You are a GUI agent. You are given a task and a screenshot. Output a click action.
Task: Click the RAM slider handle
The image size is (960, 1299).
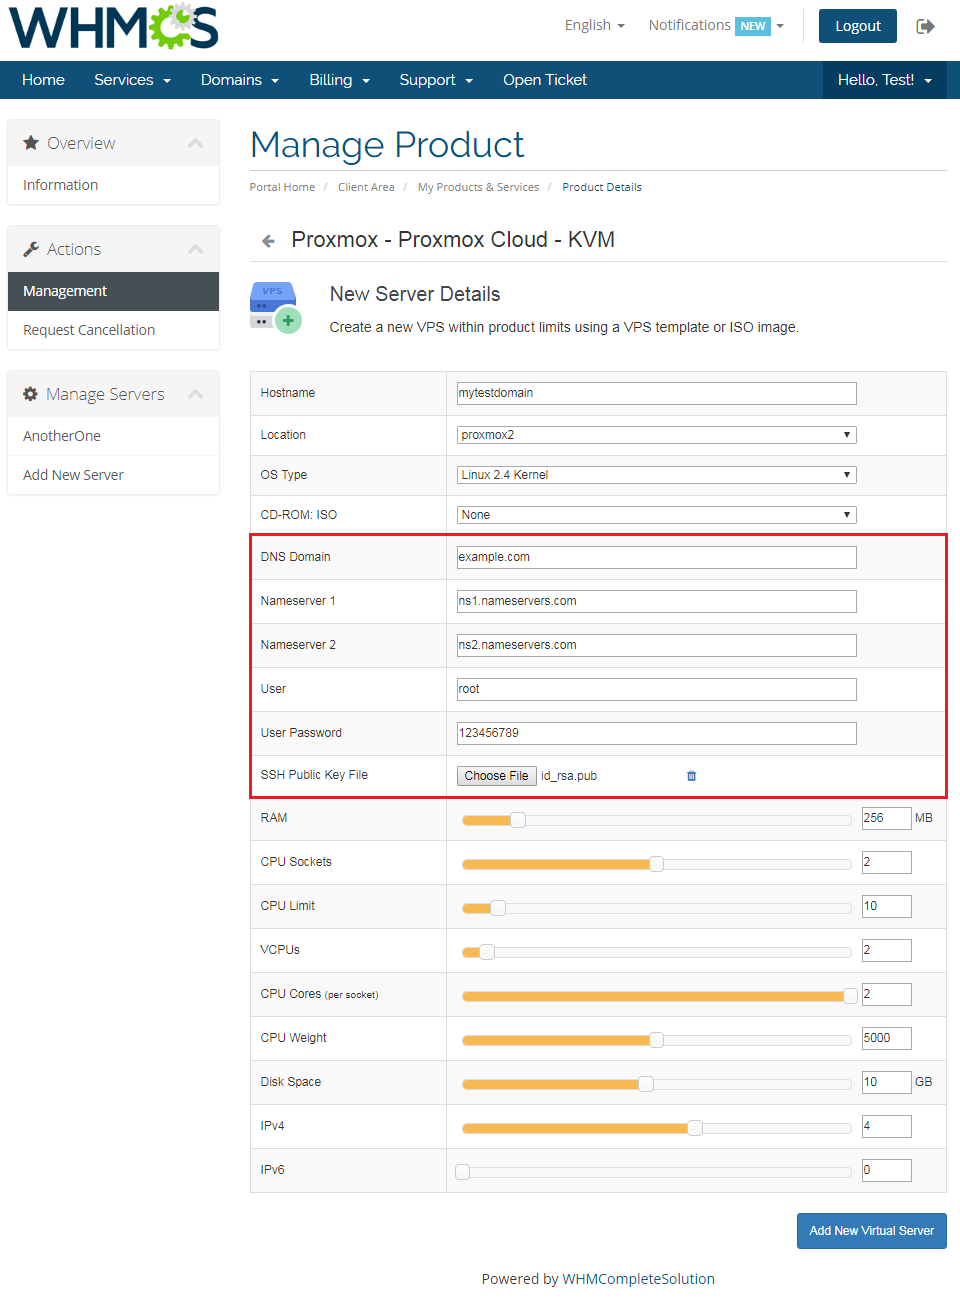click(518, 820)
